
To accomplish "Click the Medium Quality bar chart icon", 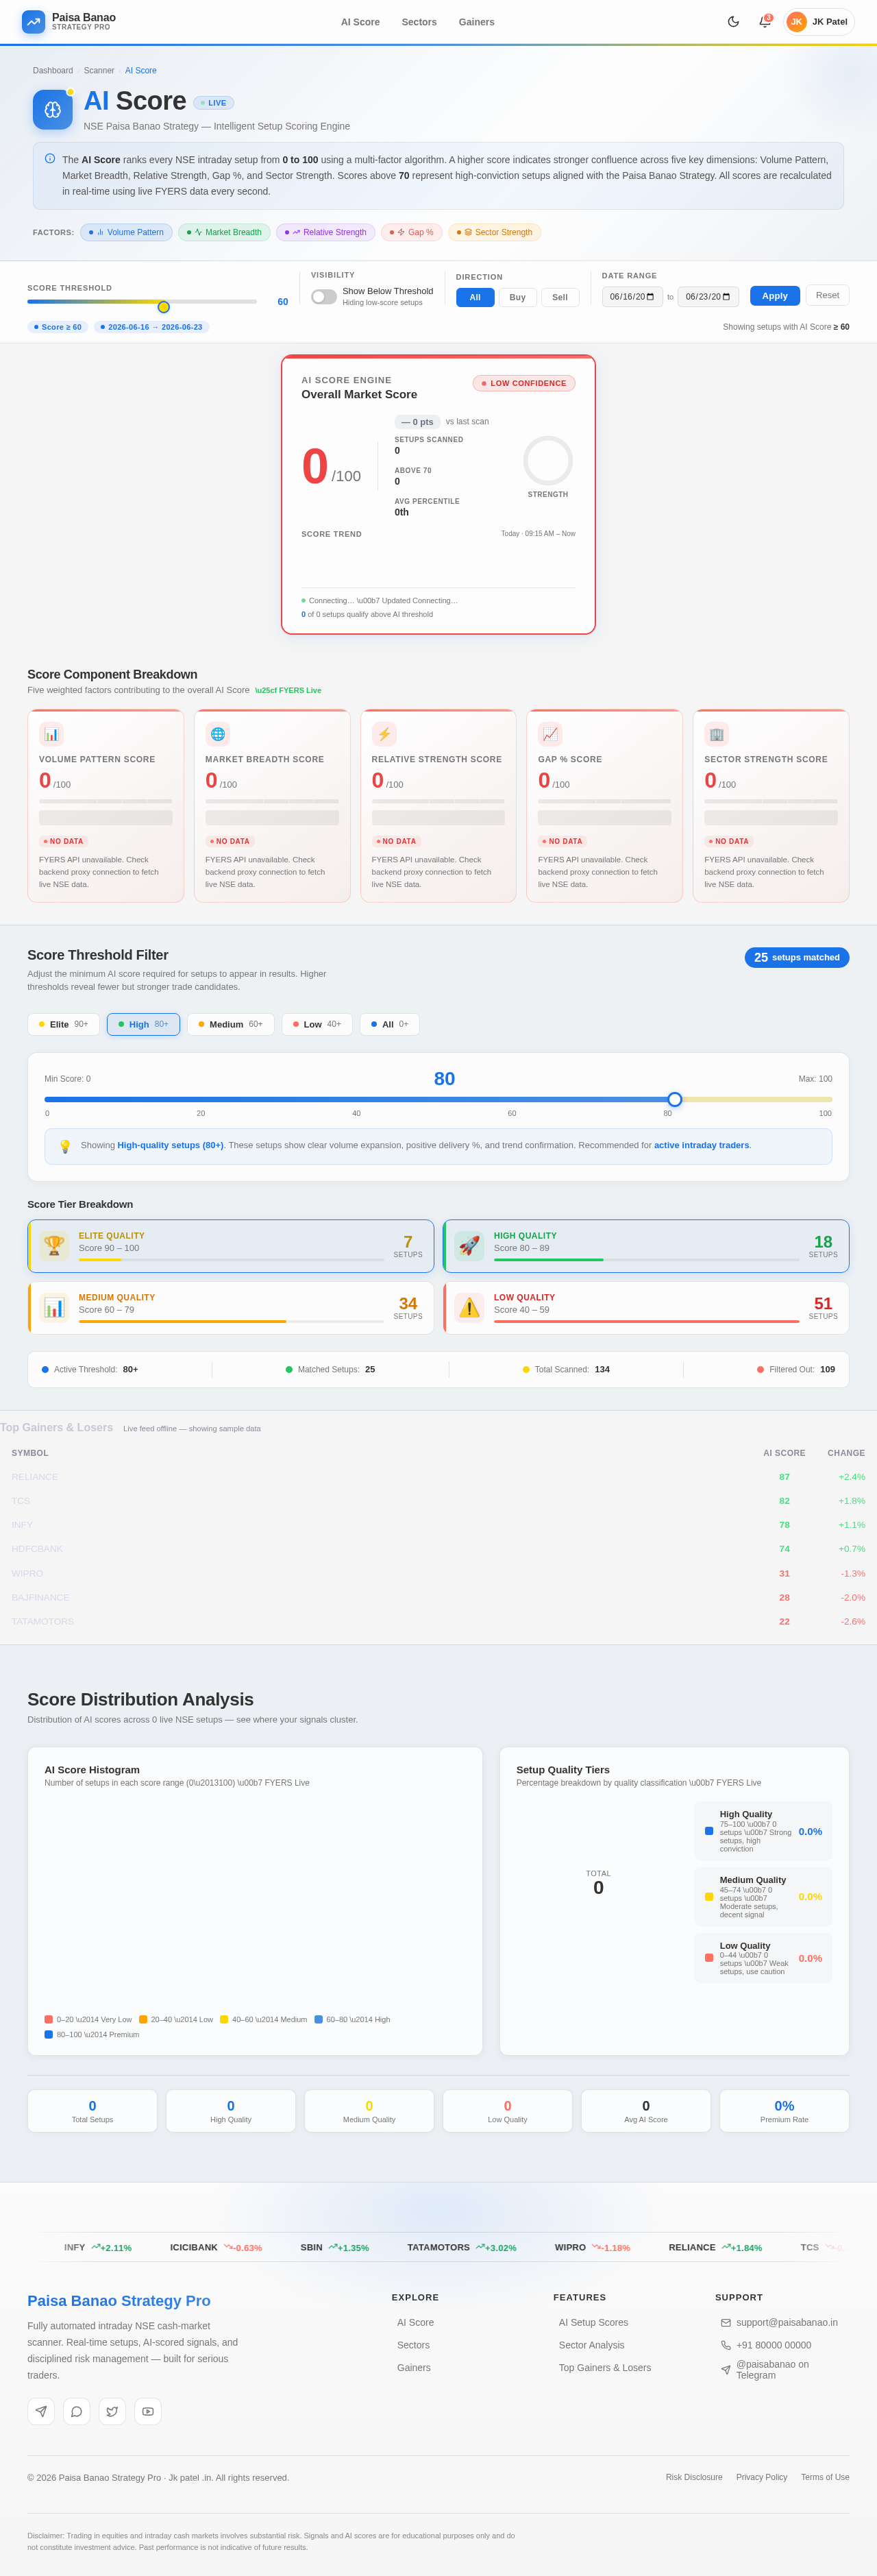I will tap(54, 1307).
